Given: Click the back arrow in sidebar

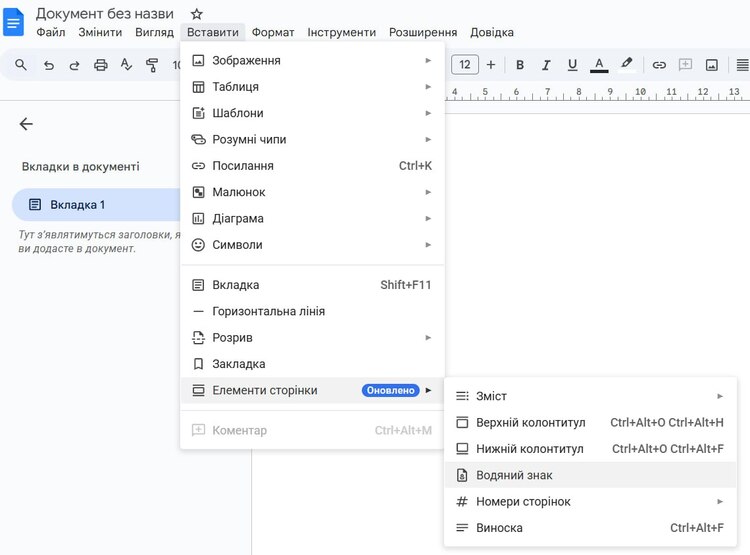Looking at the screenshot, I should coord(26,124).
